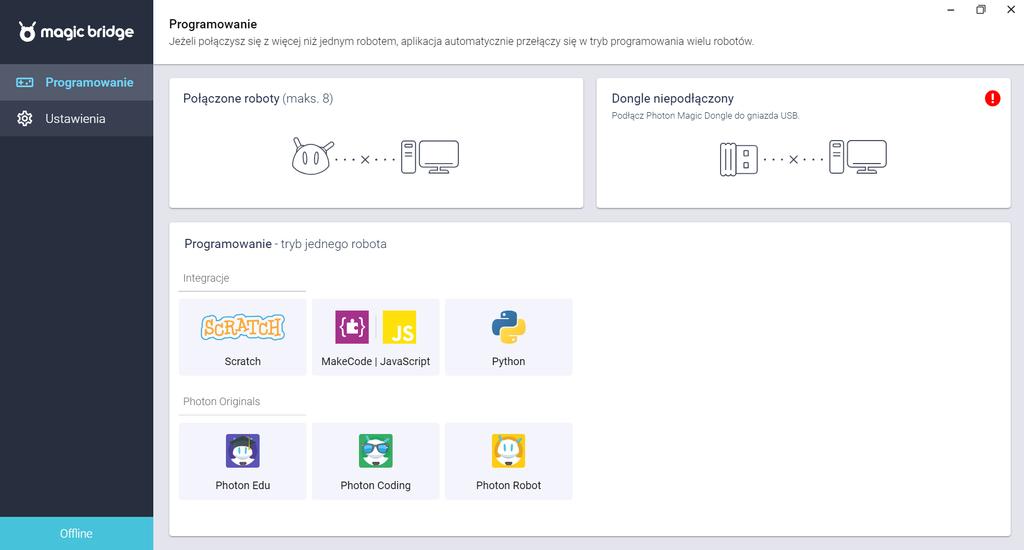The height and width of the screenshot is (550, 1024).
Task: Click the Ustawienia gear icon
Action: [25, 118]
